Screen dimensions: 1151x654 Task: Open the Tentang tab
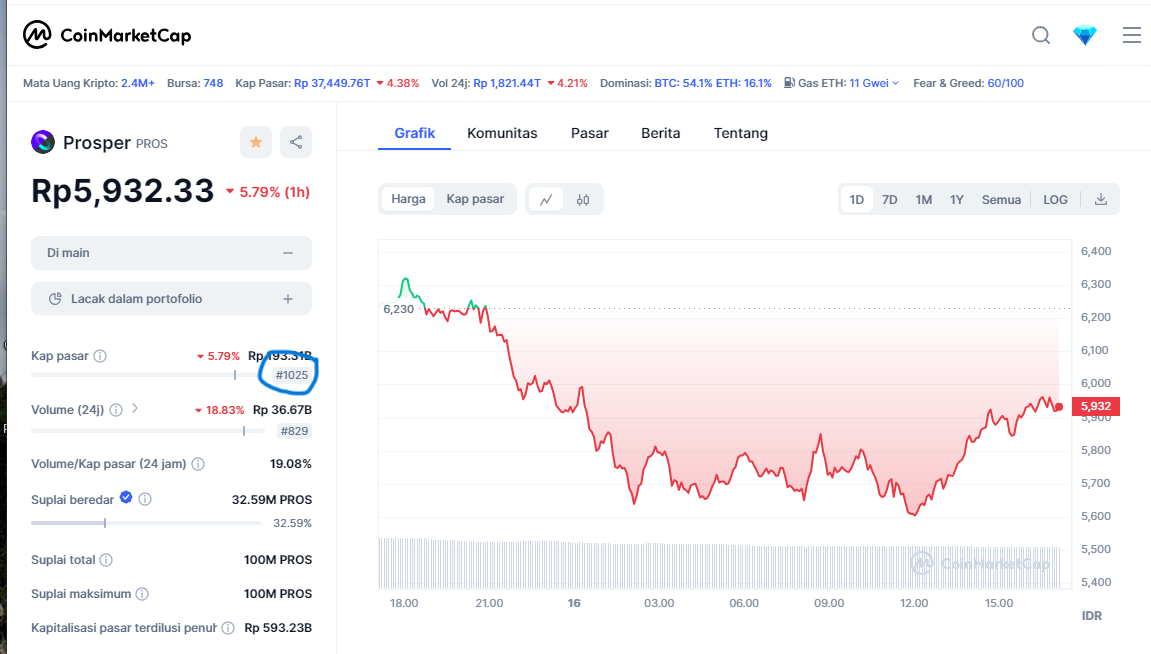[x=741, y=133]
